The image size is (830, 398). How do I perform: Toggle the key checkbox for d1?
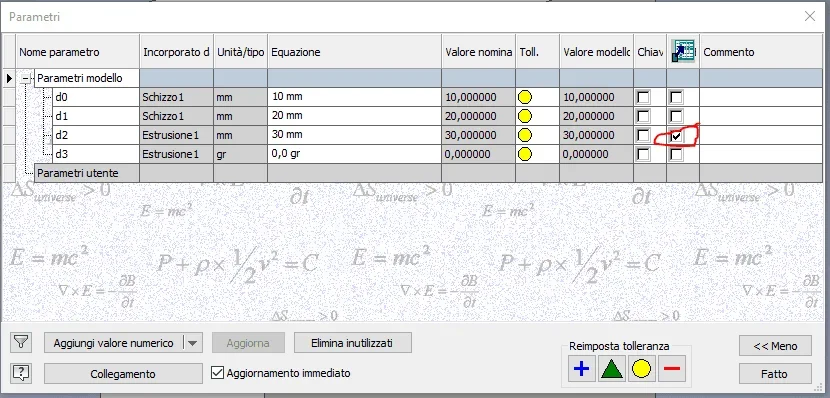644,116
